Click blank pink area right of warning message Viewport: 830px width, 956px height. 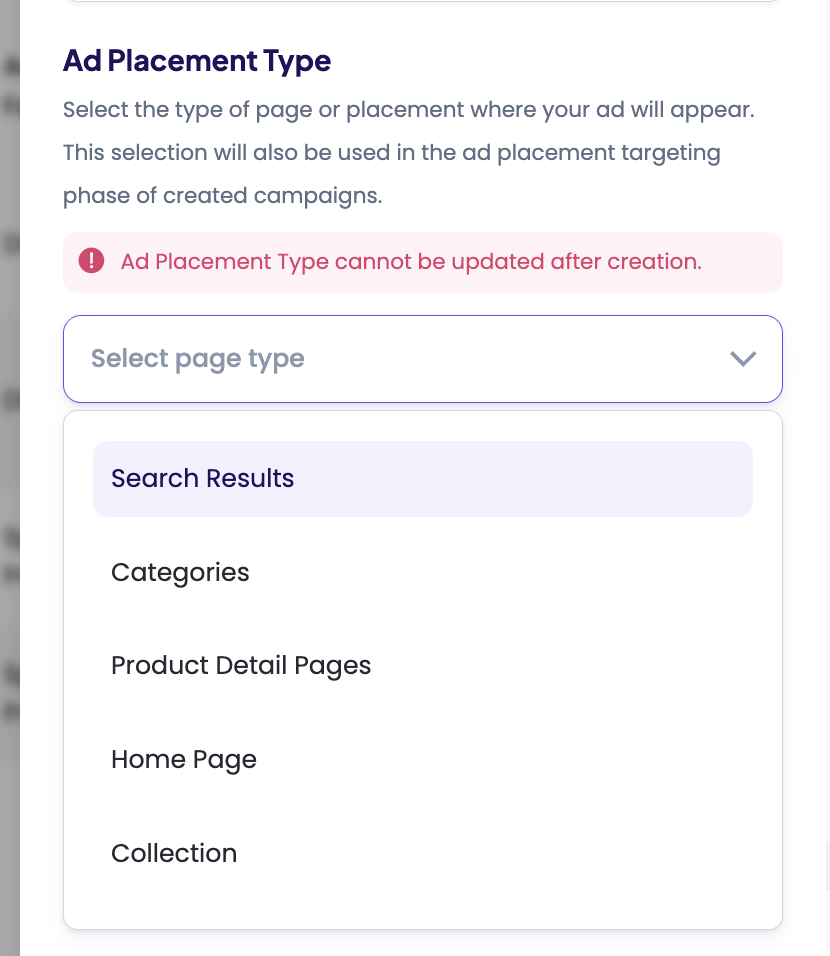click(745, 262)
